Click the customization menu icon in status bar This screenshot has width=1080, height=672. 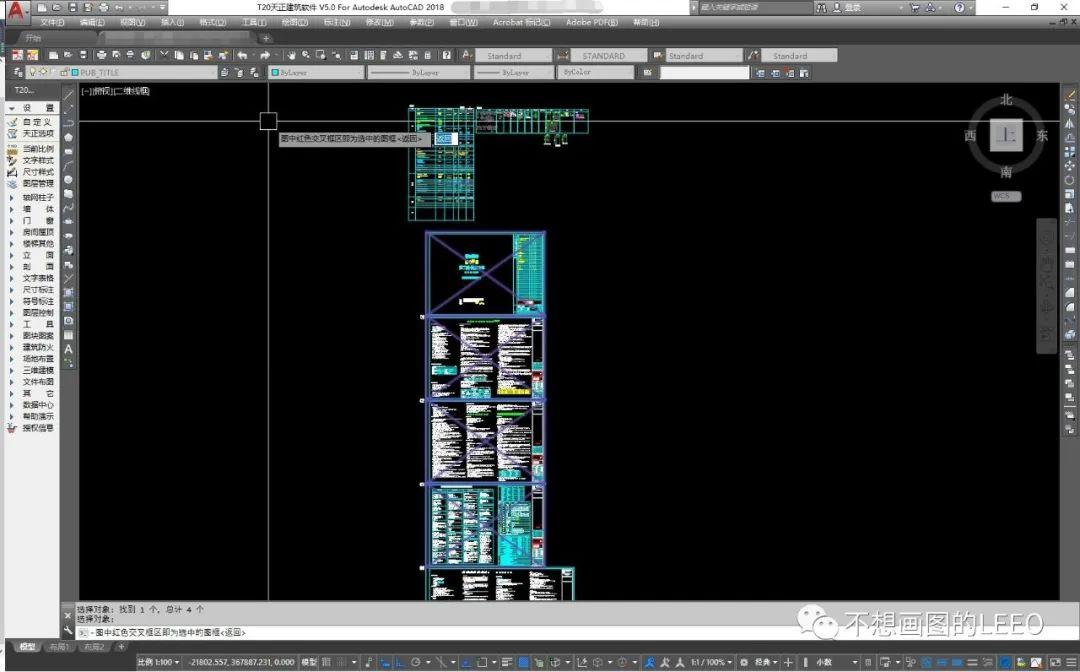(1072, 662)
